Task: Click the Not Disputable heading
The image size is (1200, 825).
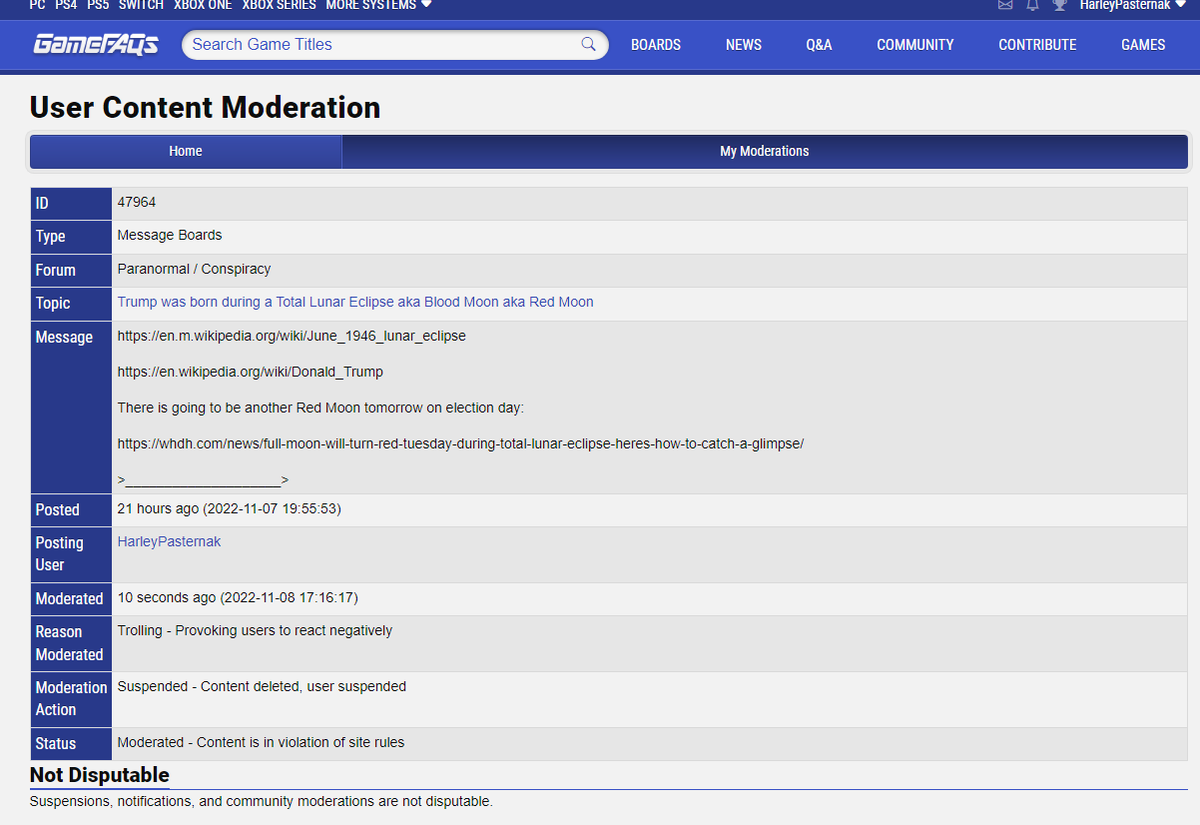Action: pos(99,775)
